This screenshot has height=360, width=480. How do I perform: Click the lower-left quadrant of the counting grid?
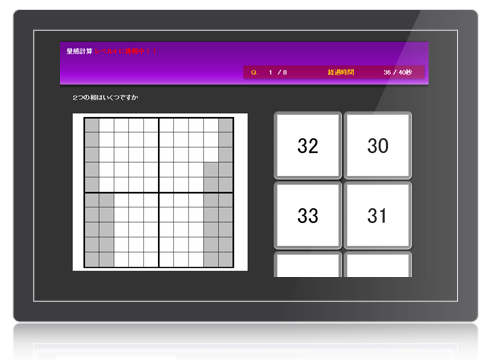coord(121,230)
